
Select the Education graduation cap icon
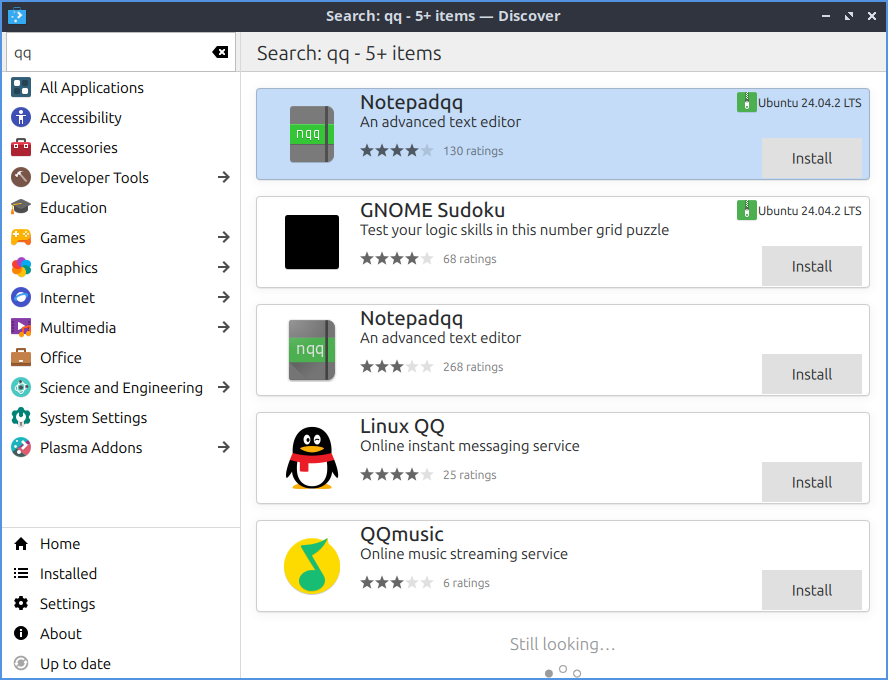21,208
